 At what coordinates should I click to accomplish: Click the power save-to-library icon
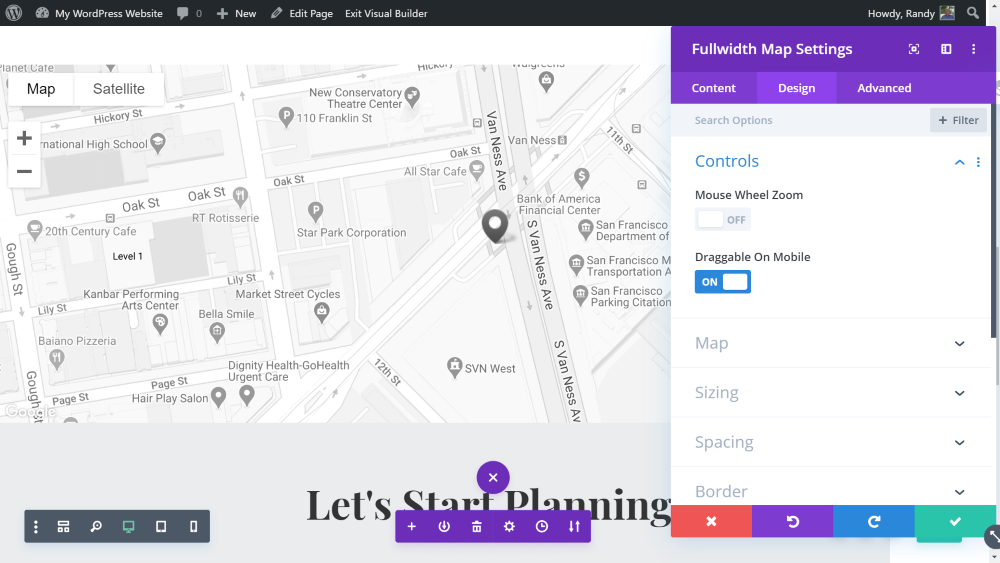click(444, 527)
